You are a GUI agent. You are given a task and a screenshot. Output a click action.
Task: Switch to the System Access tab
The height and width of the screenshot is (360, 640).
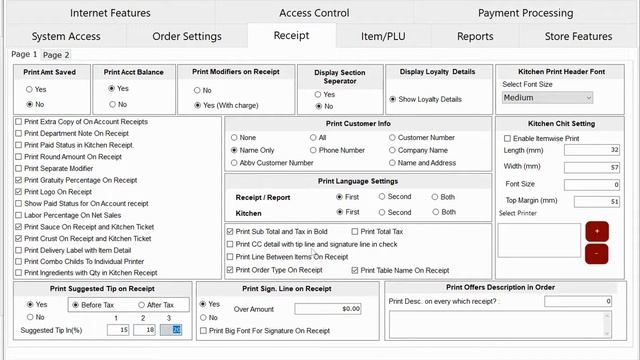pos(66,36)
